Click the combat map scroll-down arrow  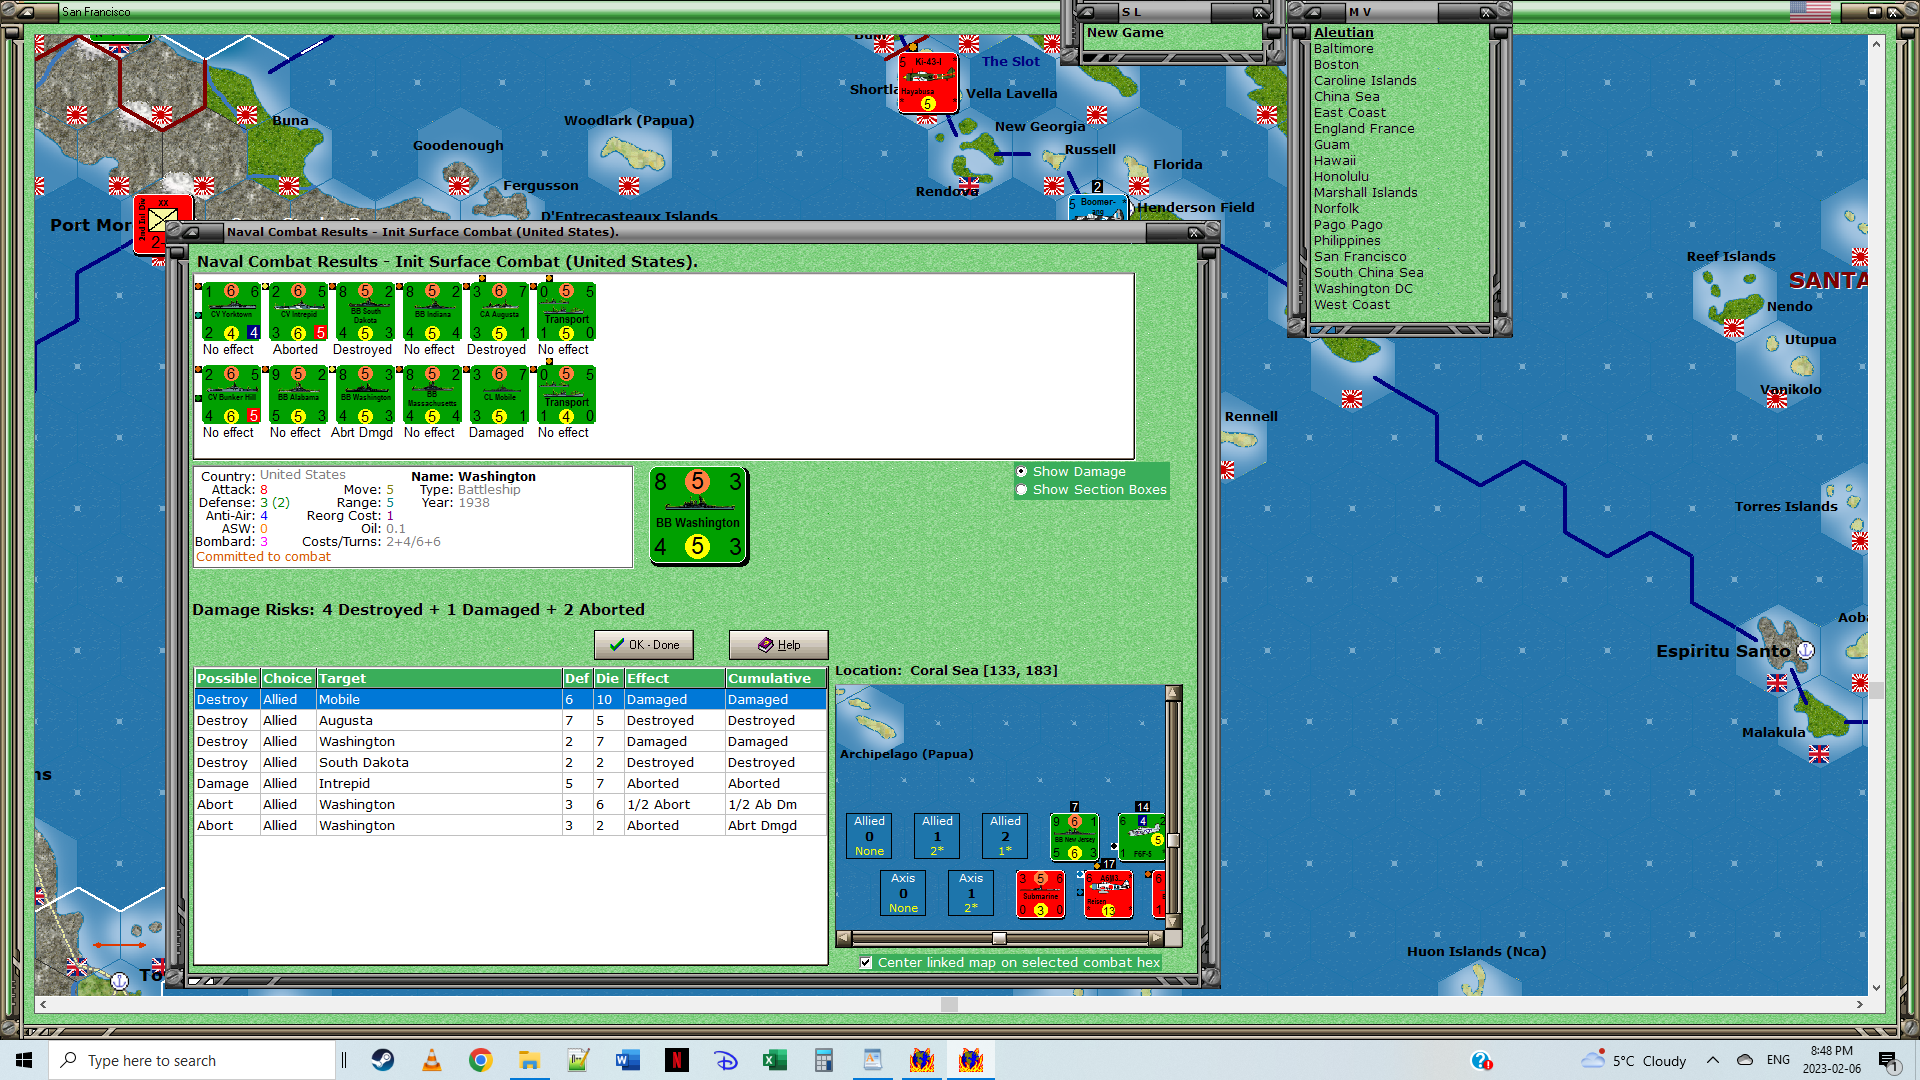(x=1173, y=921)
